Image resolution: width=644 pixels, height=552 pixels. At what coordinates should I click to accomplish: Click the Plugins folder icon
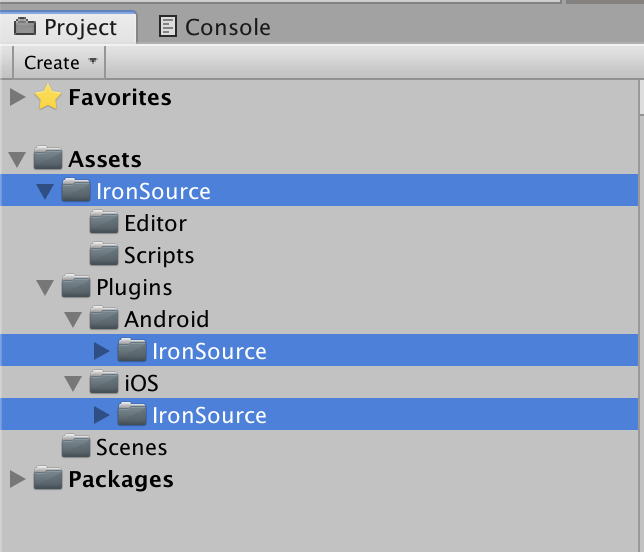click(76, 286)
